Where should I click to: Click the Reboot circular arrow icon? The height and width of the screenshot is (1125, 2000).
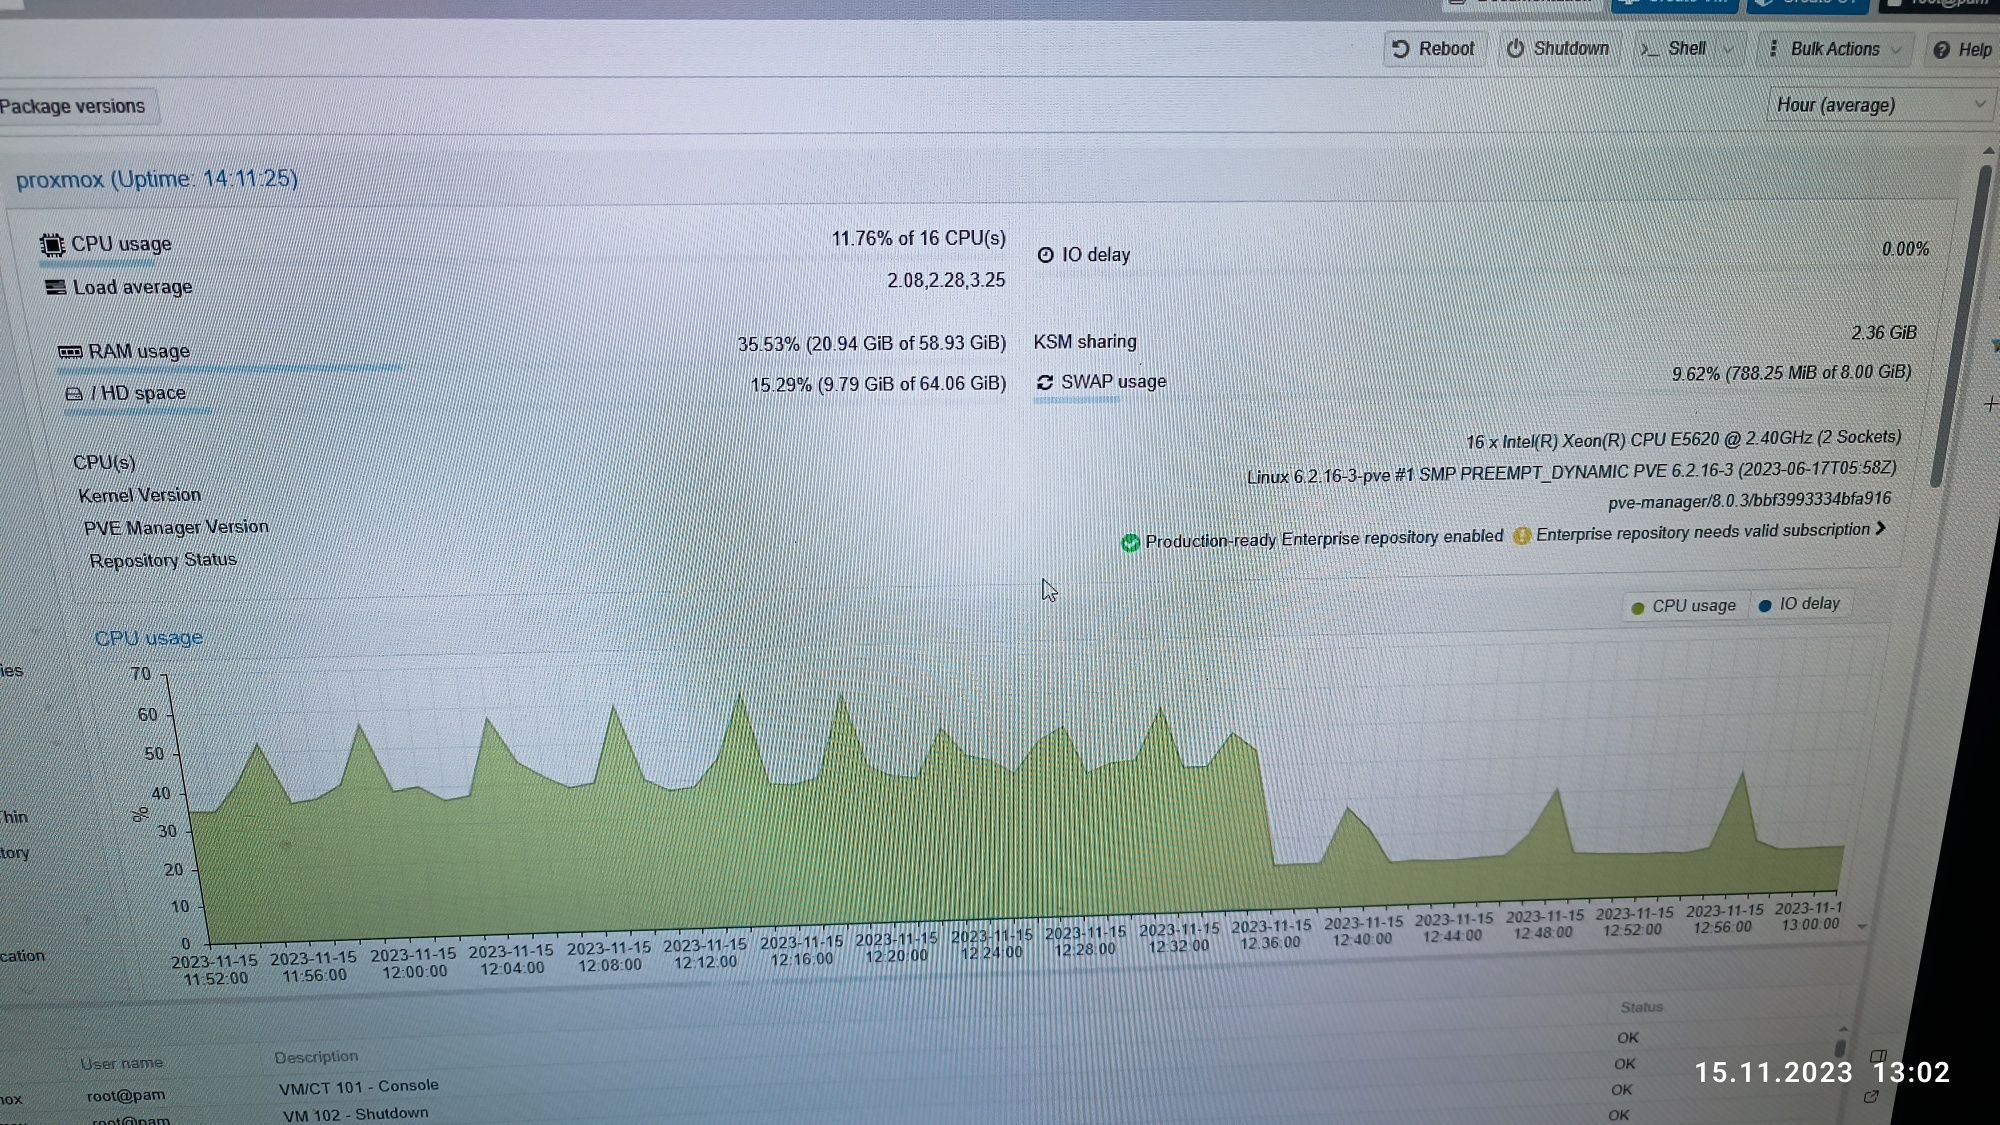tap(1401, 49)
